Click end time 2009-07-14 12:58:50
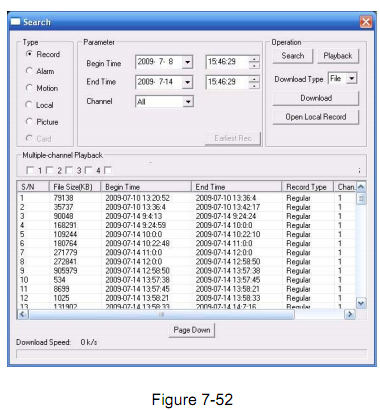The image size is (380, 410). [228, 262]
